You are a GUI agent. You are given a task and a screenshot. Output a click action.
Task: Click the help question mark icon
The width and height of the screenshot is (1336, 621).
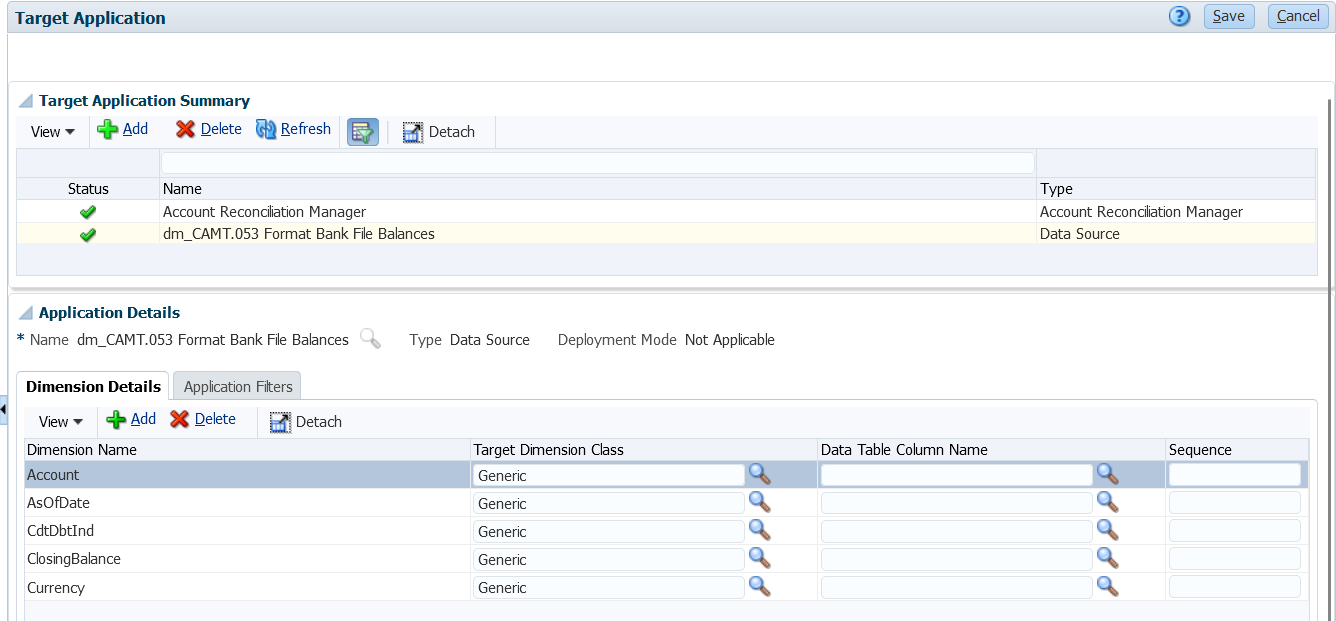1180,16
